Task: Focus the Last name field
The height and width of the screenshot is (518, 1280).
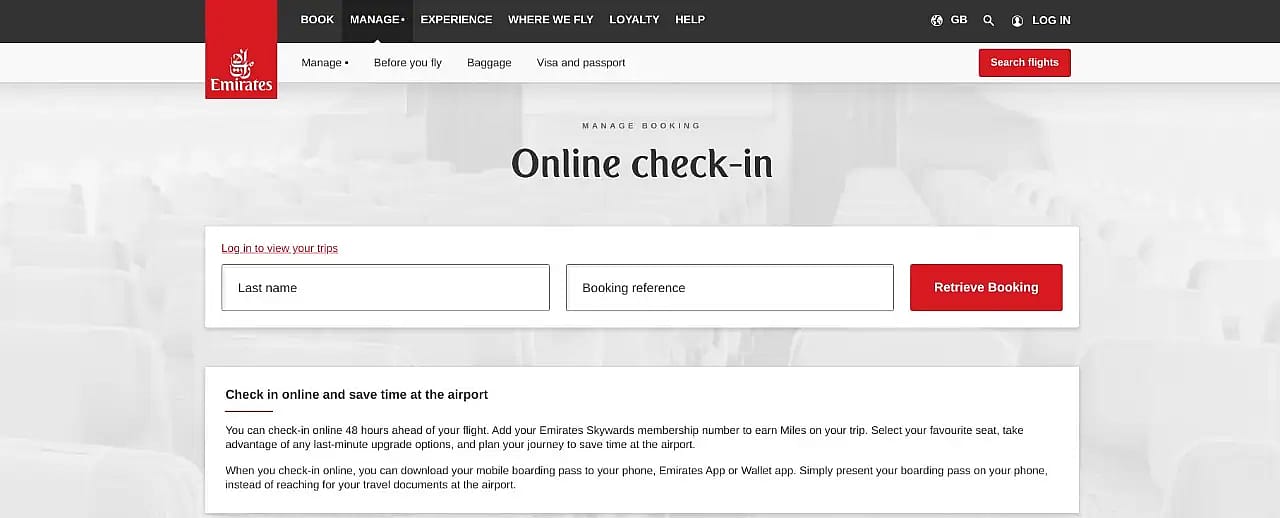Action: tap(385, 288)
